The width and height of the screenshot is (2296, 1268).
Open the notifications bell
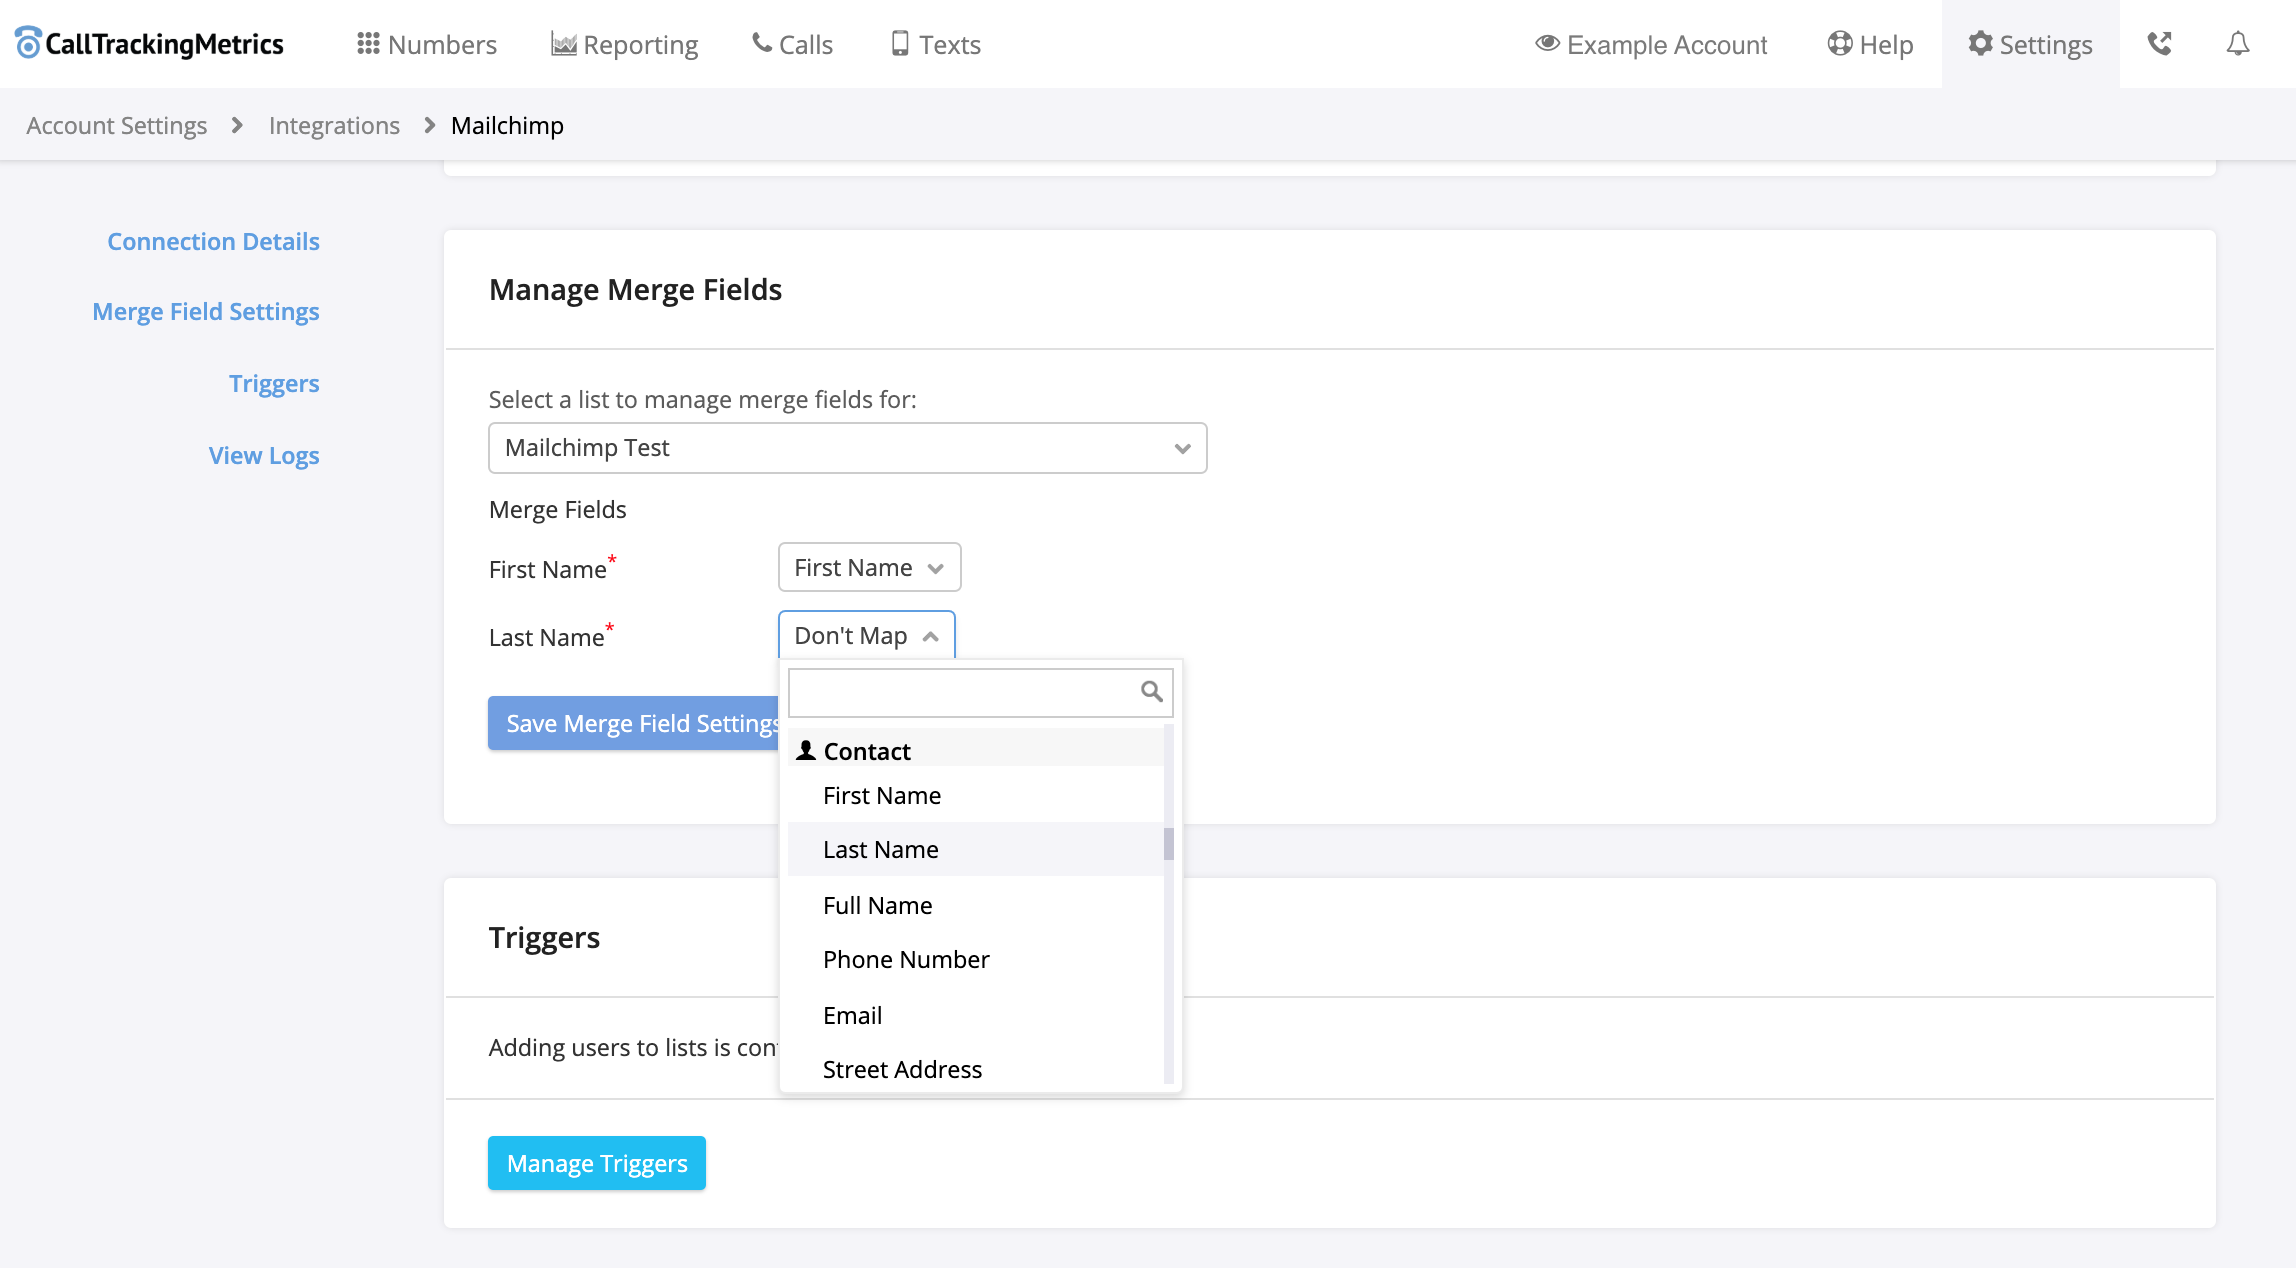pyautogui.click(x=2238, y=44)
